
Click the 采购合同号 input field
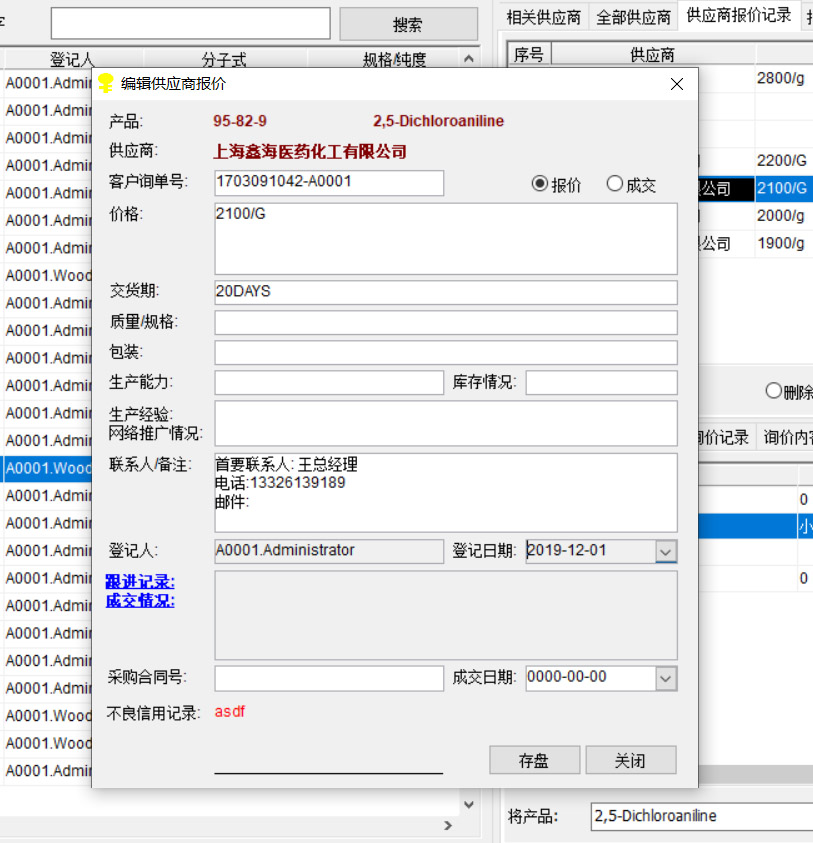point(329,678)
